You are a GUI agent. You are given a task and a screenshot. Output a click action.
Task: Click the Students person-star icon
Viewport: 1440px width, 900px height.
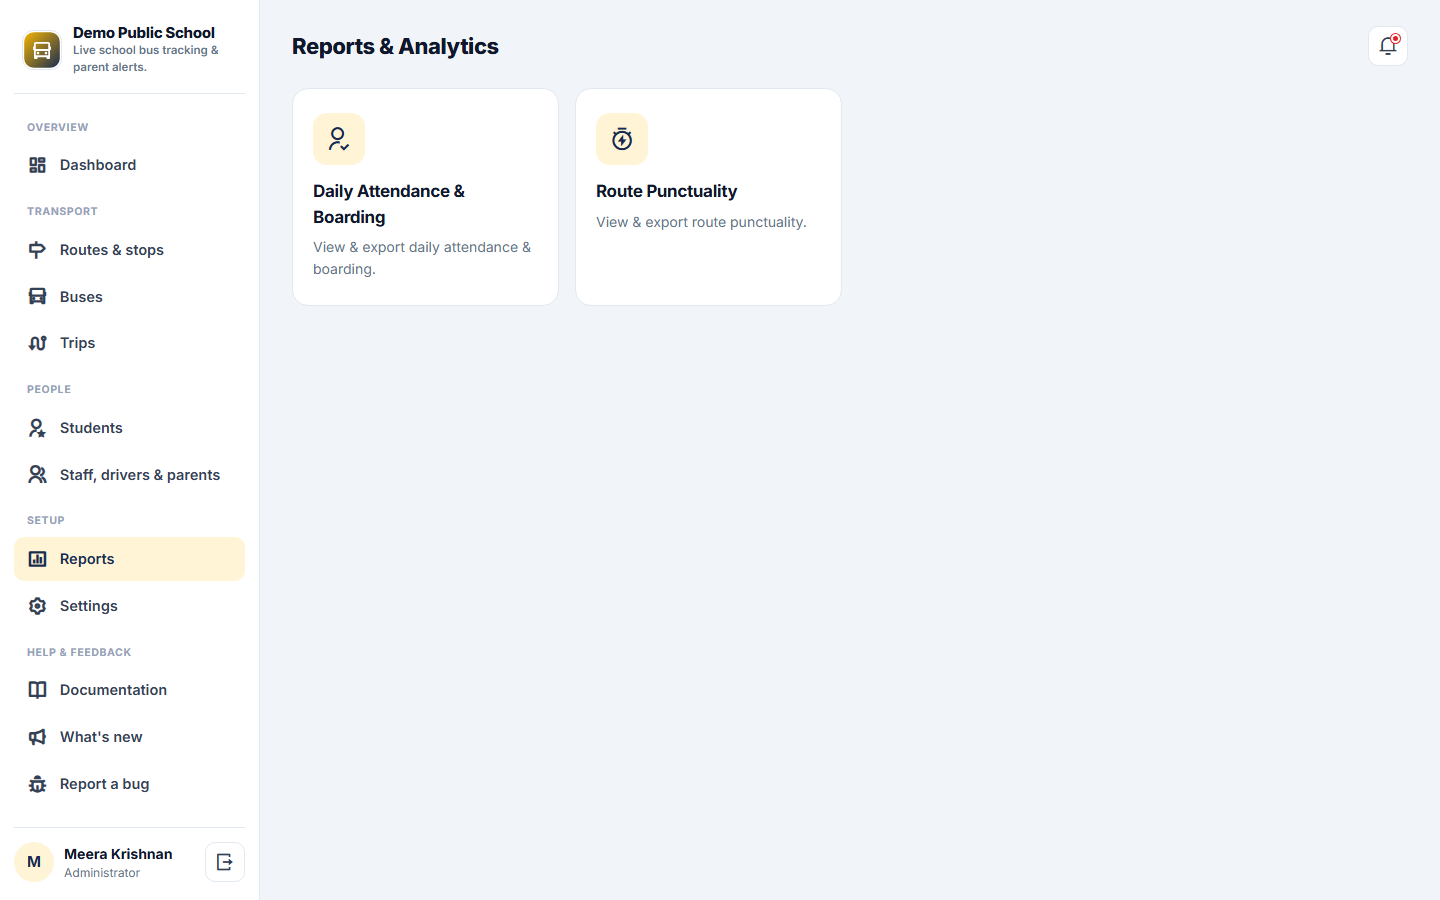point(37,428)
